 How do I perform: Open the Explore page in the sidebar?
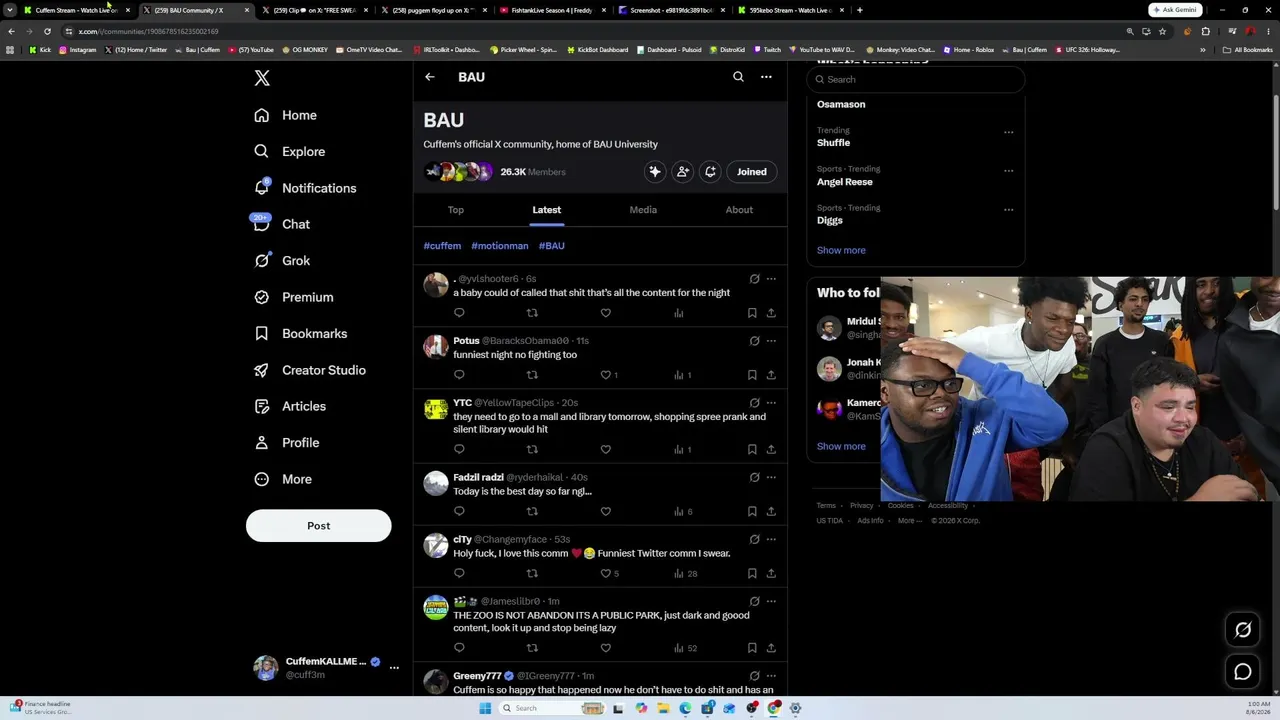coord(289,152)
